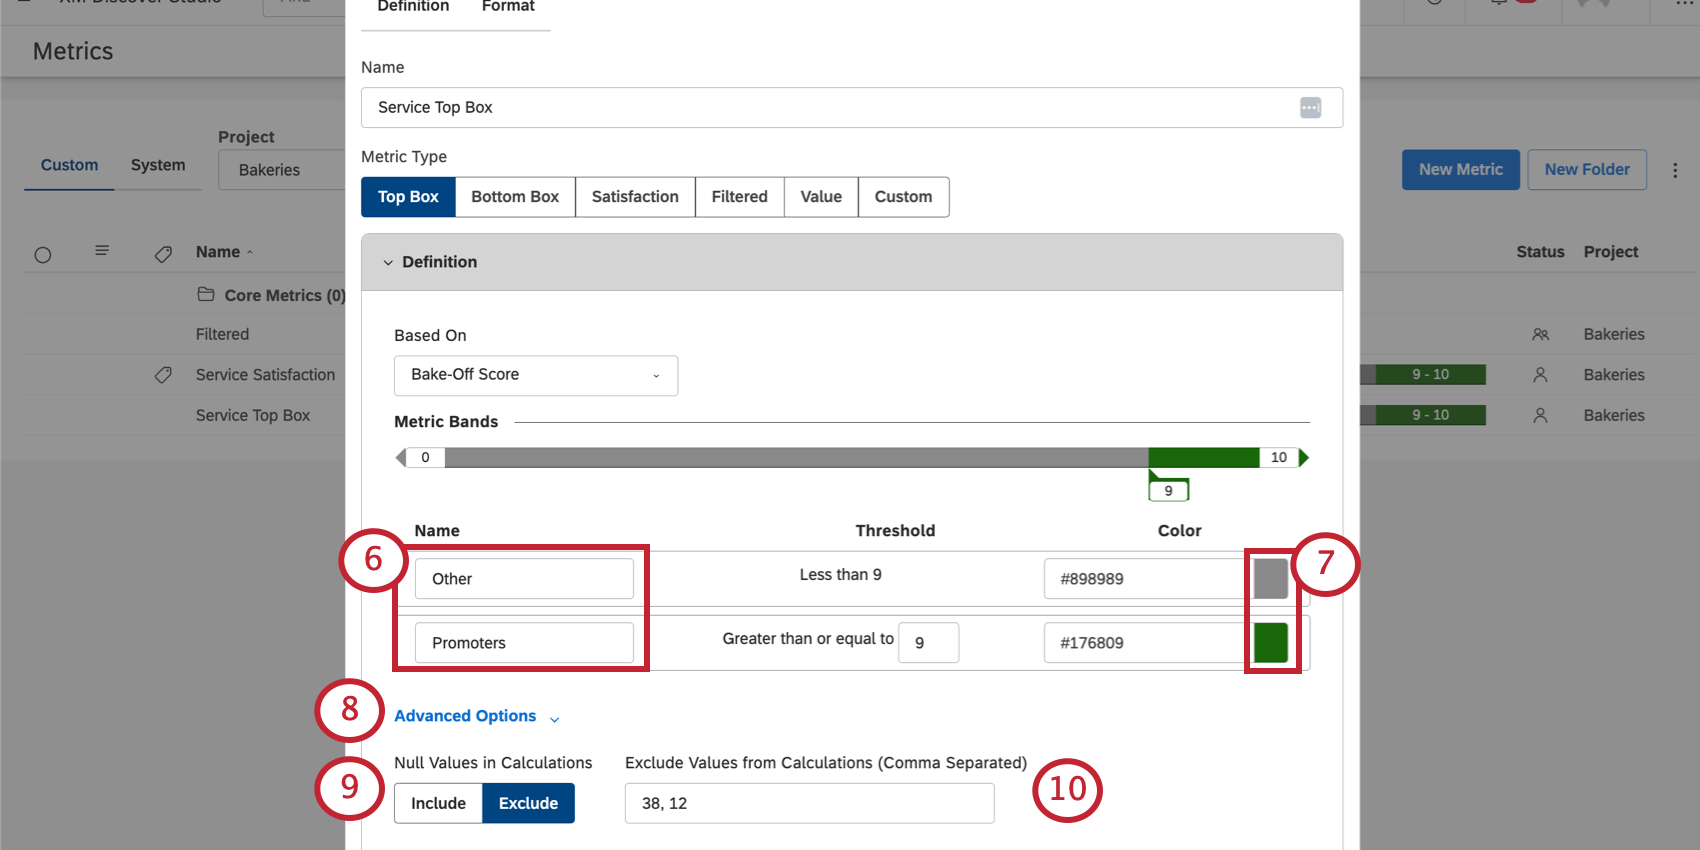The width and height of the screenshot is (1700, 850).
Task: Click the labels tag icon in table header
Action: click(163, 254)
